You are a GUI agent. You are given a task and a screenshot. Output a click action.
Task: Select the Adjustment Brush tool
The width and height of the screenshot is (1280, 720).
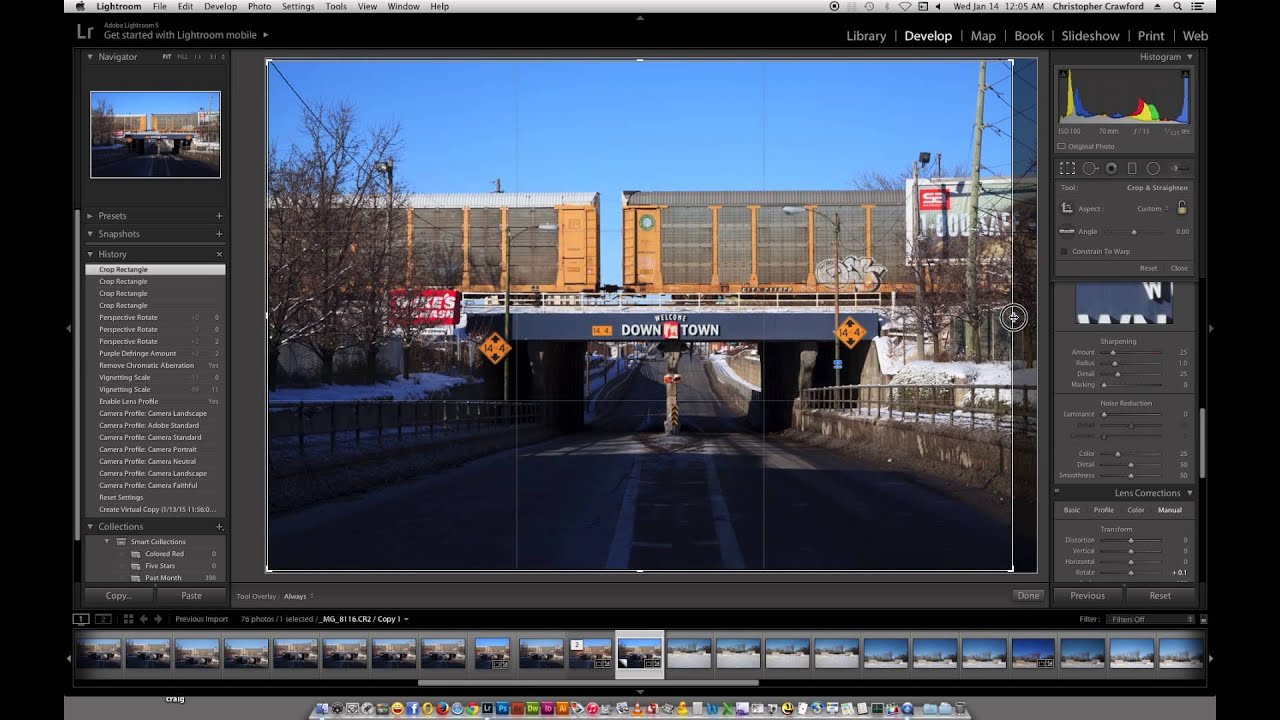tap(1179, 168)
